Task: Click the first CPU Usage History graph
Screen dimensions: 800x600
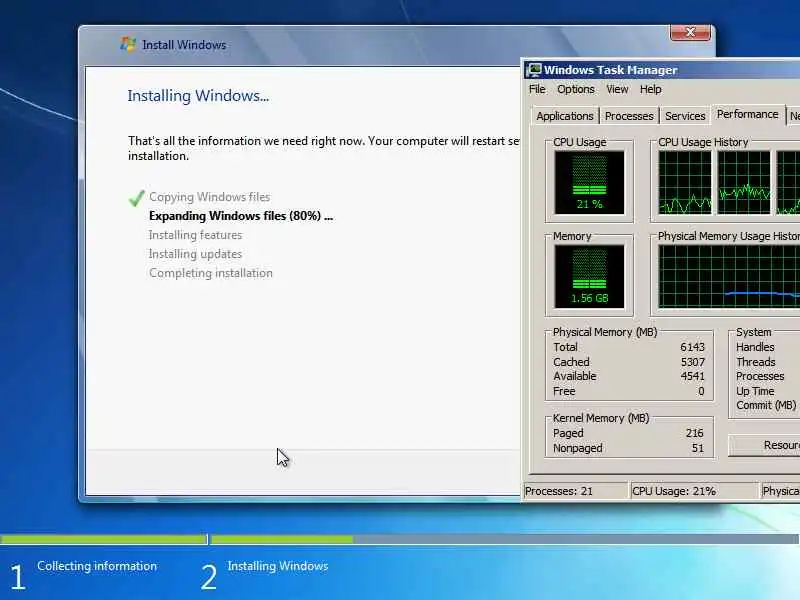Action: [x=685, y=183]
